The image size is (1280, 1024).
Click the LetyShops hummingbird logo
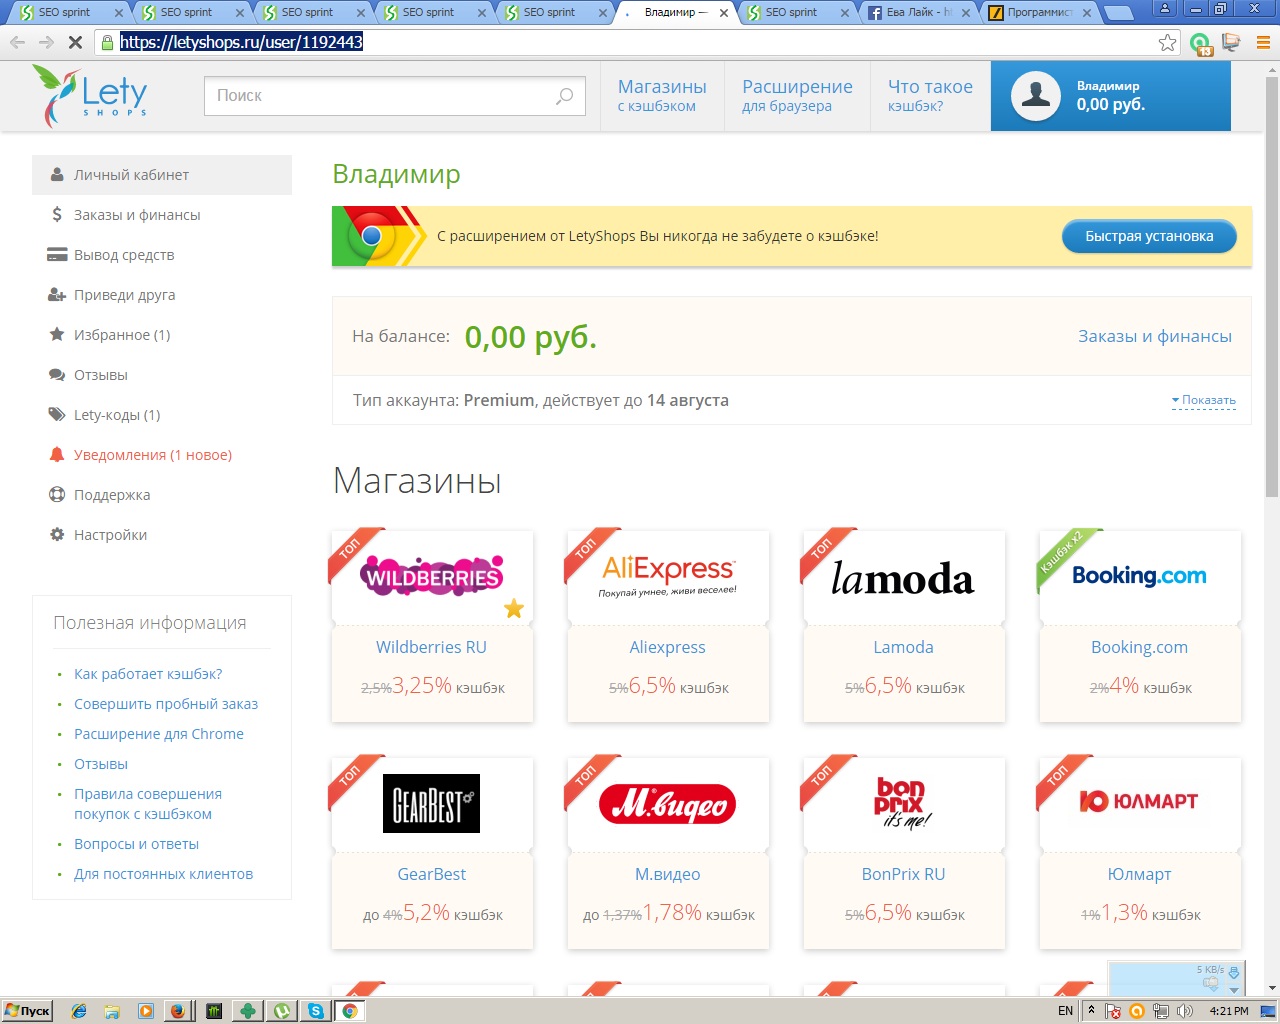coord(89,96)
